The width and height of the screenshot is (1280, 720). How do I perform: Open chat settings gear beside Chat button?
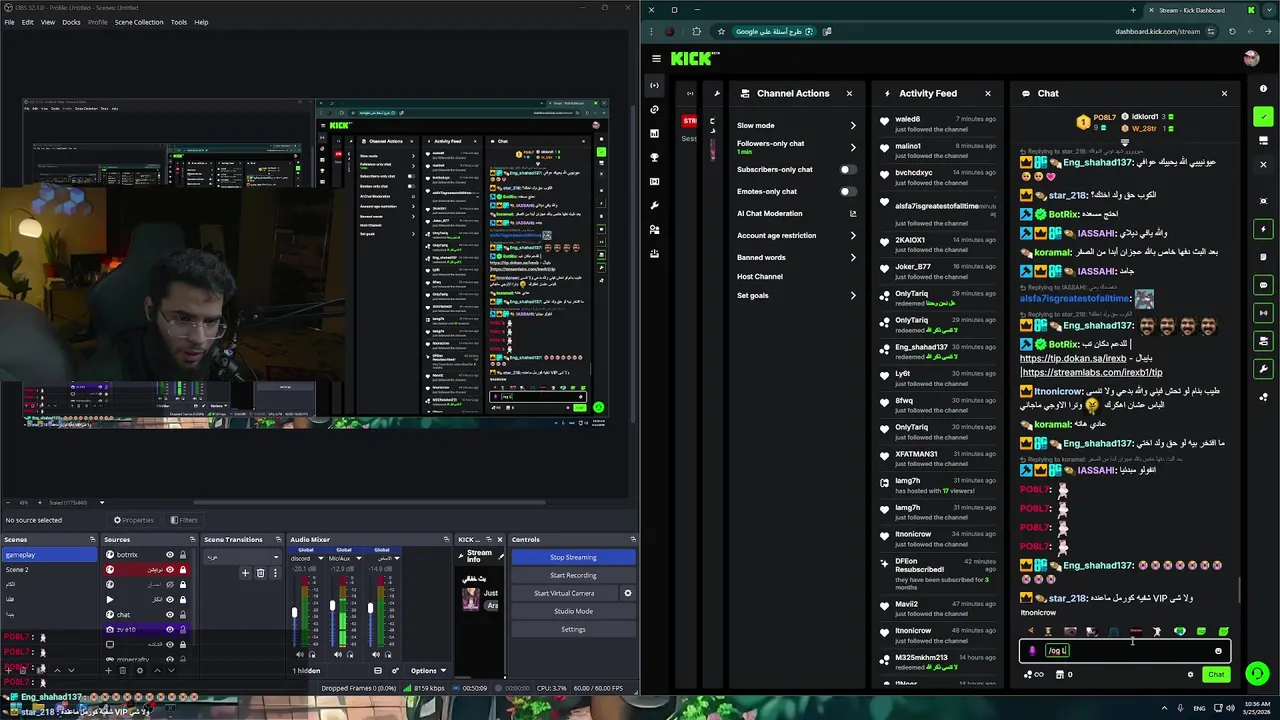[1190, 675]
